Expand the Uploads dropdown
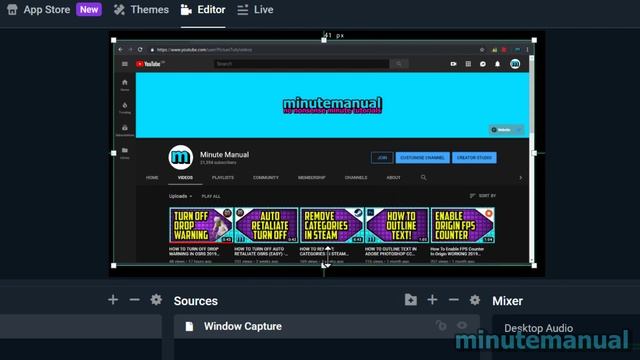The height and width of the screenshot is (360, 640). (180, 196)
